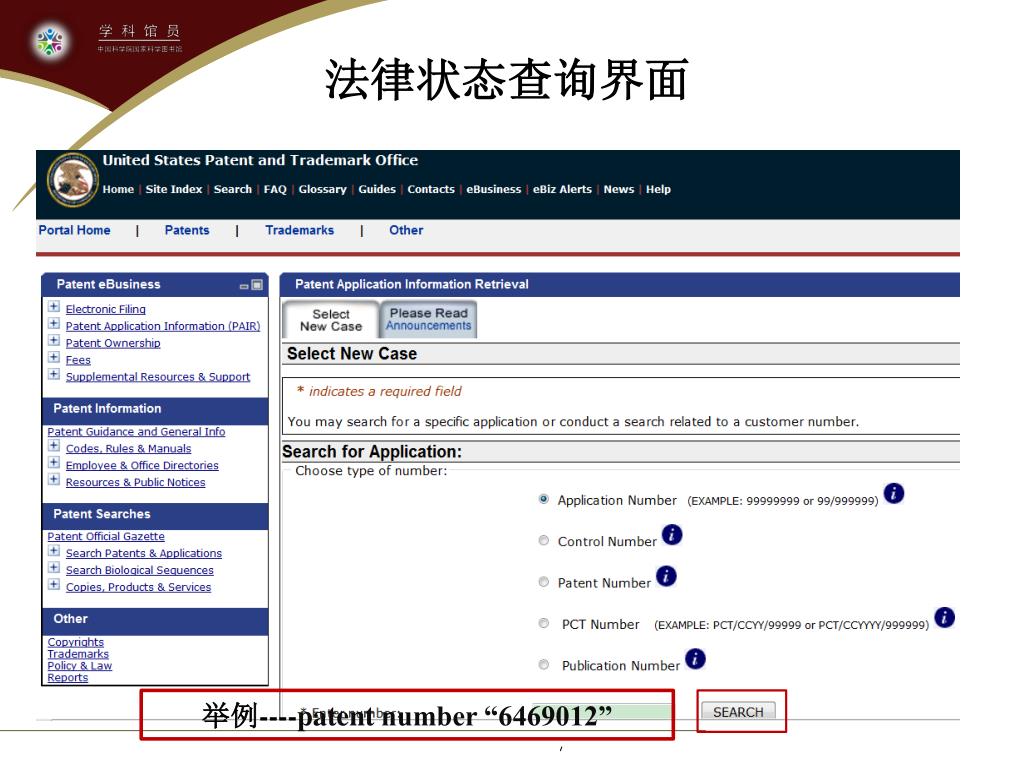
Task: Open the Patents portal menu
Action: pyautogui.click(x=187, y=230)
